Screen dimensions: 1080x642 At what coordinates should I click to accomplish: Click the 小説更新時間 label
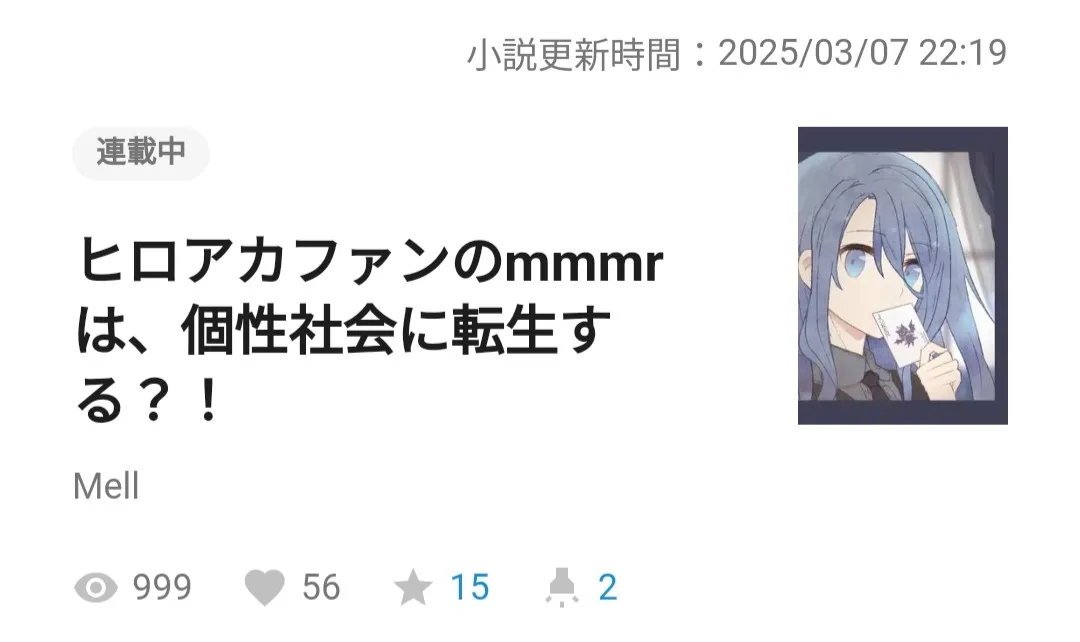574,54
